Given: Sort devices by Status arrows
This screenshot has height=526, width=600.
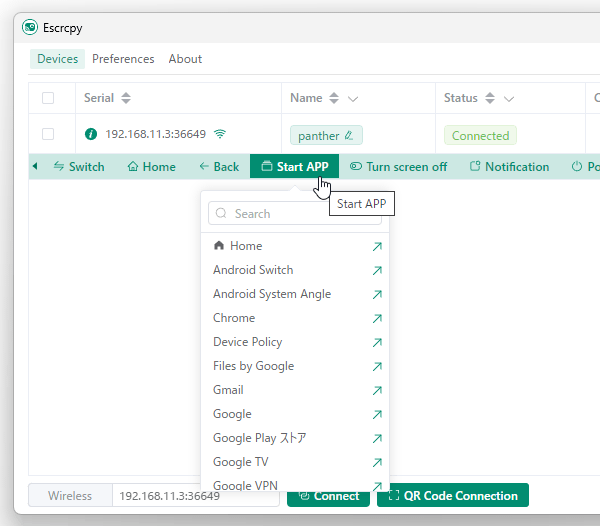Looking at the screenshot, I should click(490, 98).
